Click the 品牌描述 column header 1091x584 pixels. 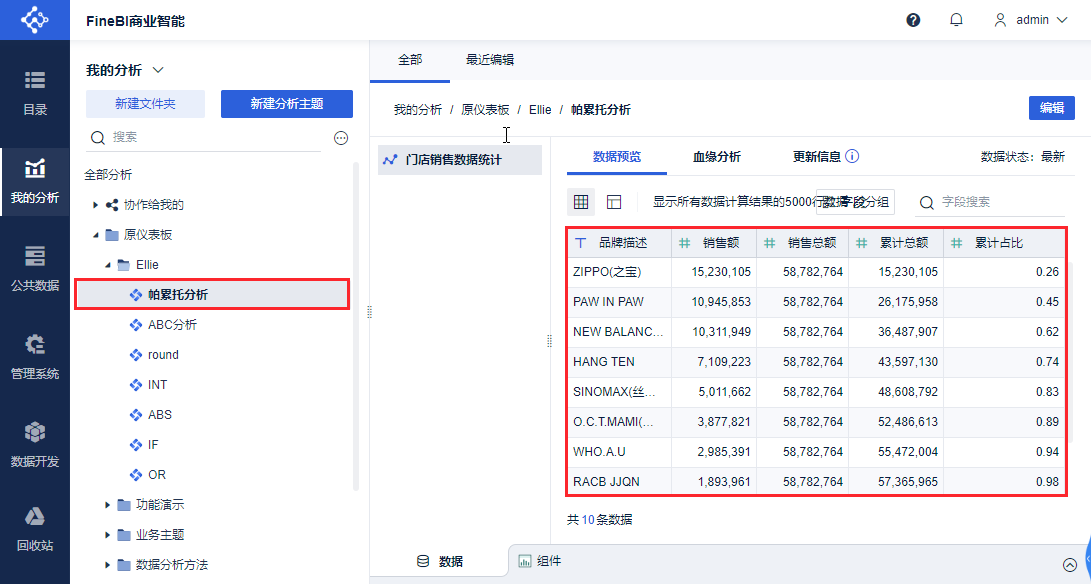tap(619, 243)
